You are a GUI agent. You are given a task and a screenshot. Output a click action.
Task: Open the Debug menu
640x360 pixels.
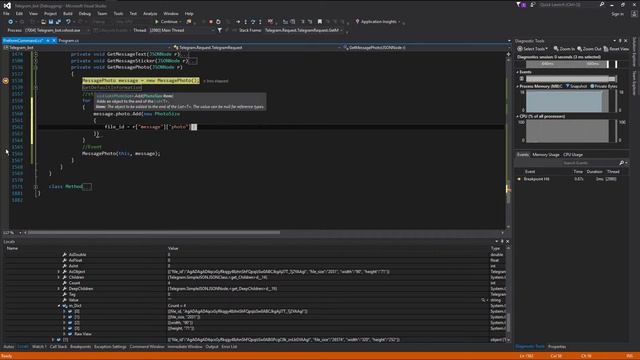click(85, 13)
